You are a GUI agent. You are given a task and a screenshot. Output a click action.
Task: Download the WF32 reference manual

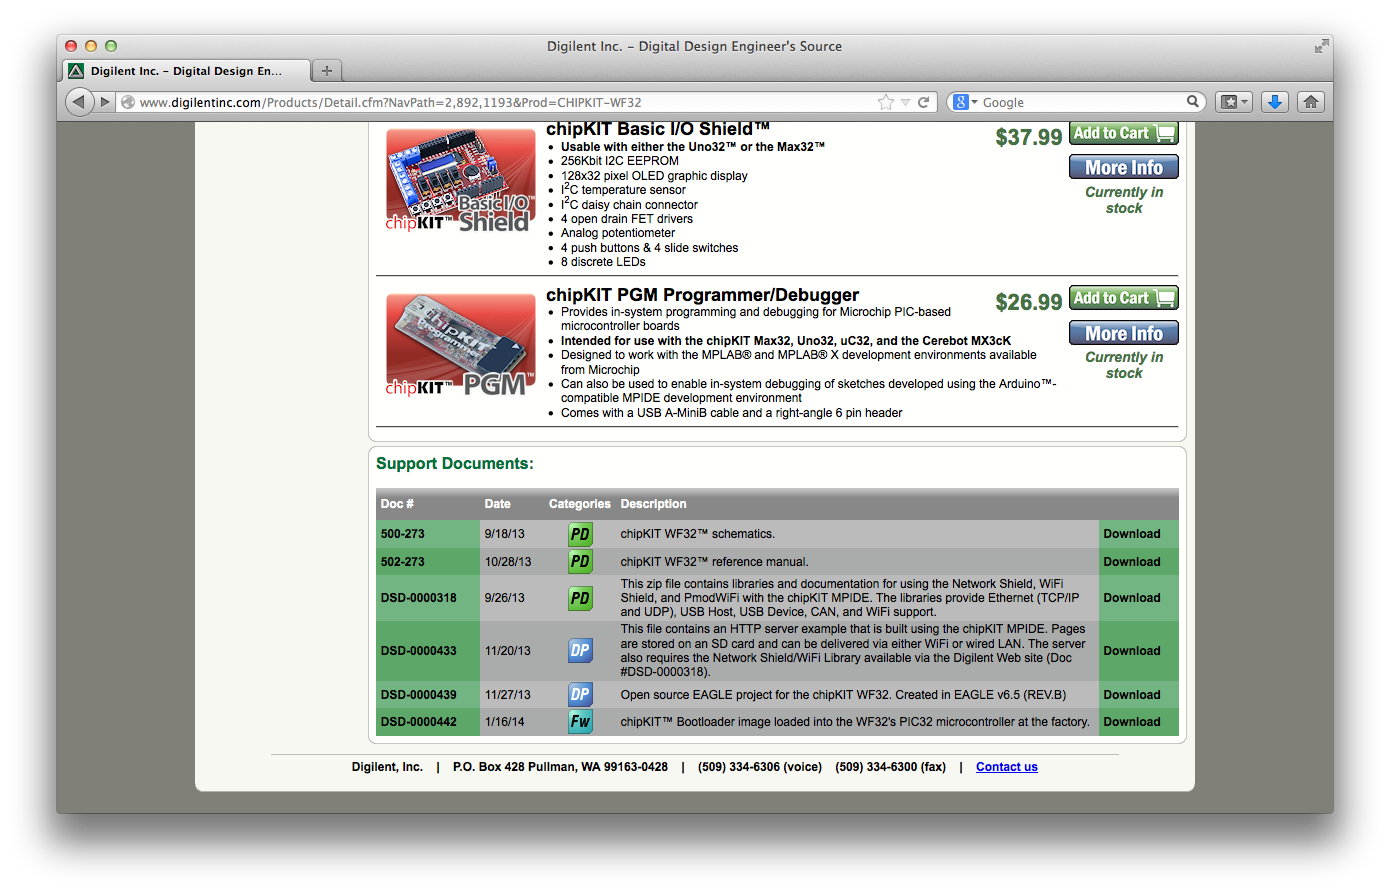pos(1132,562)
